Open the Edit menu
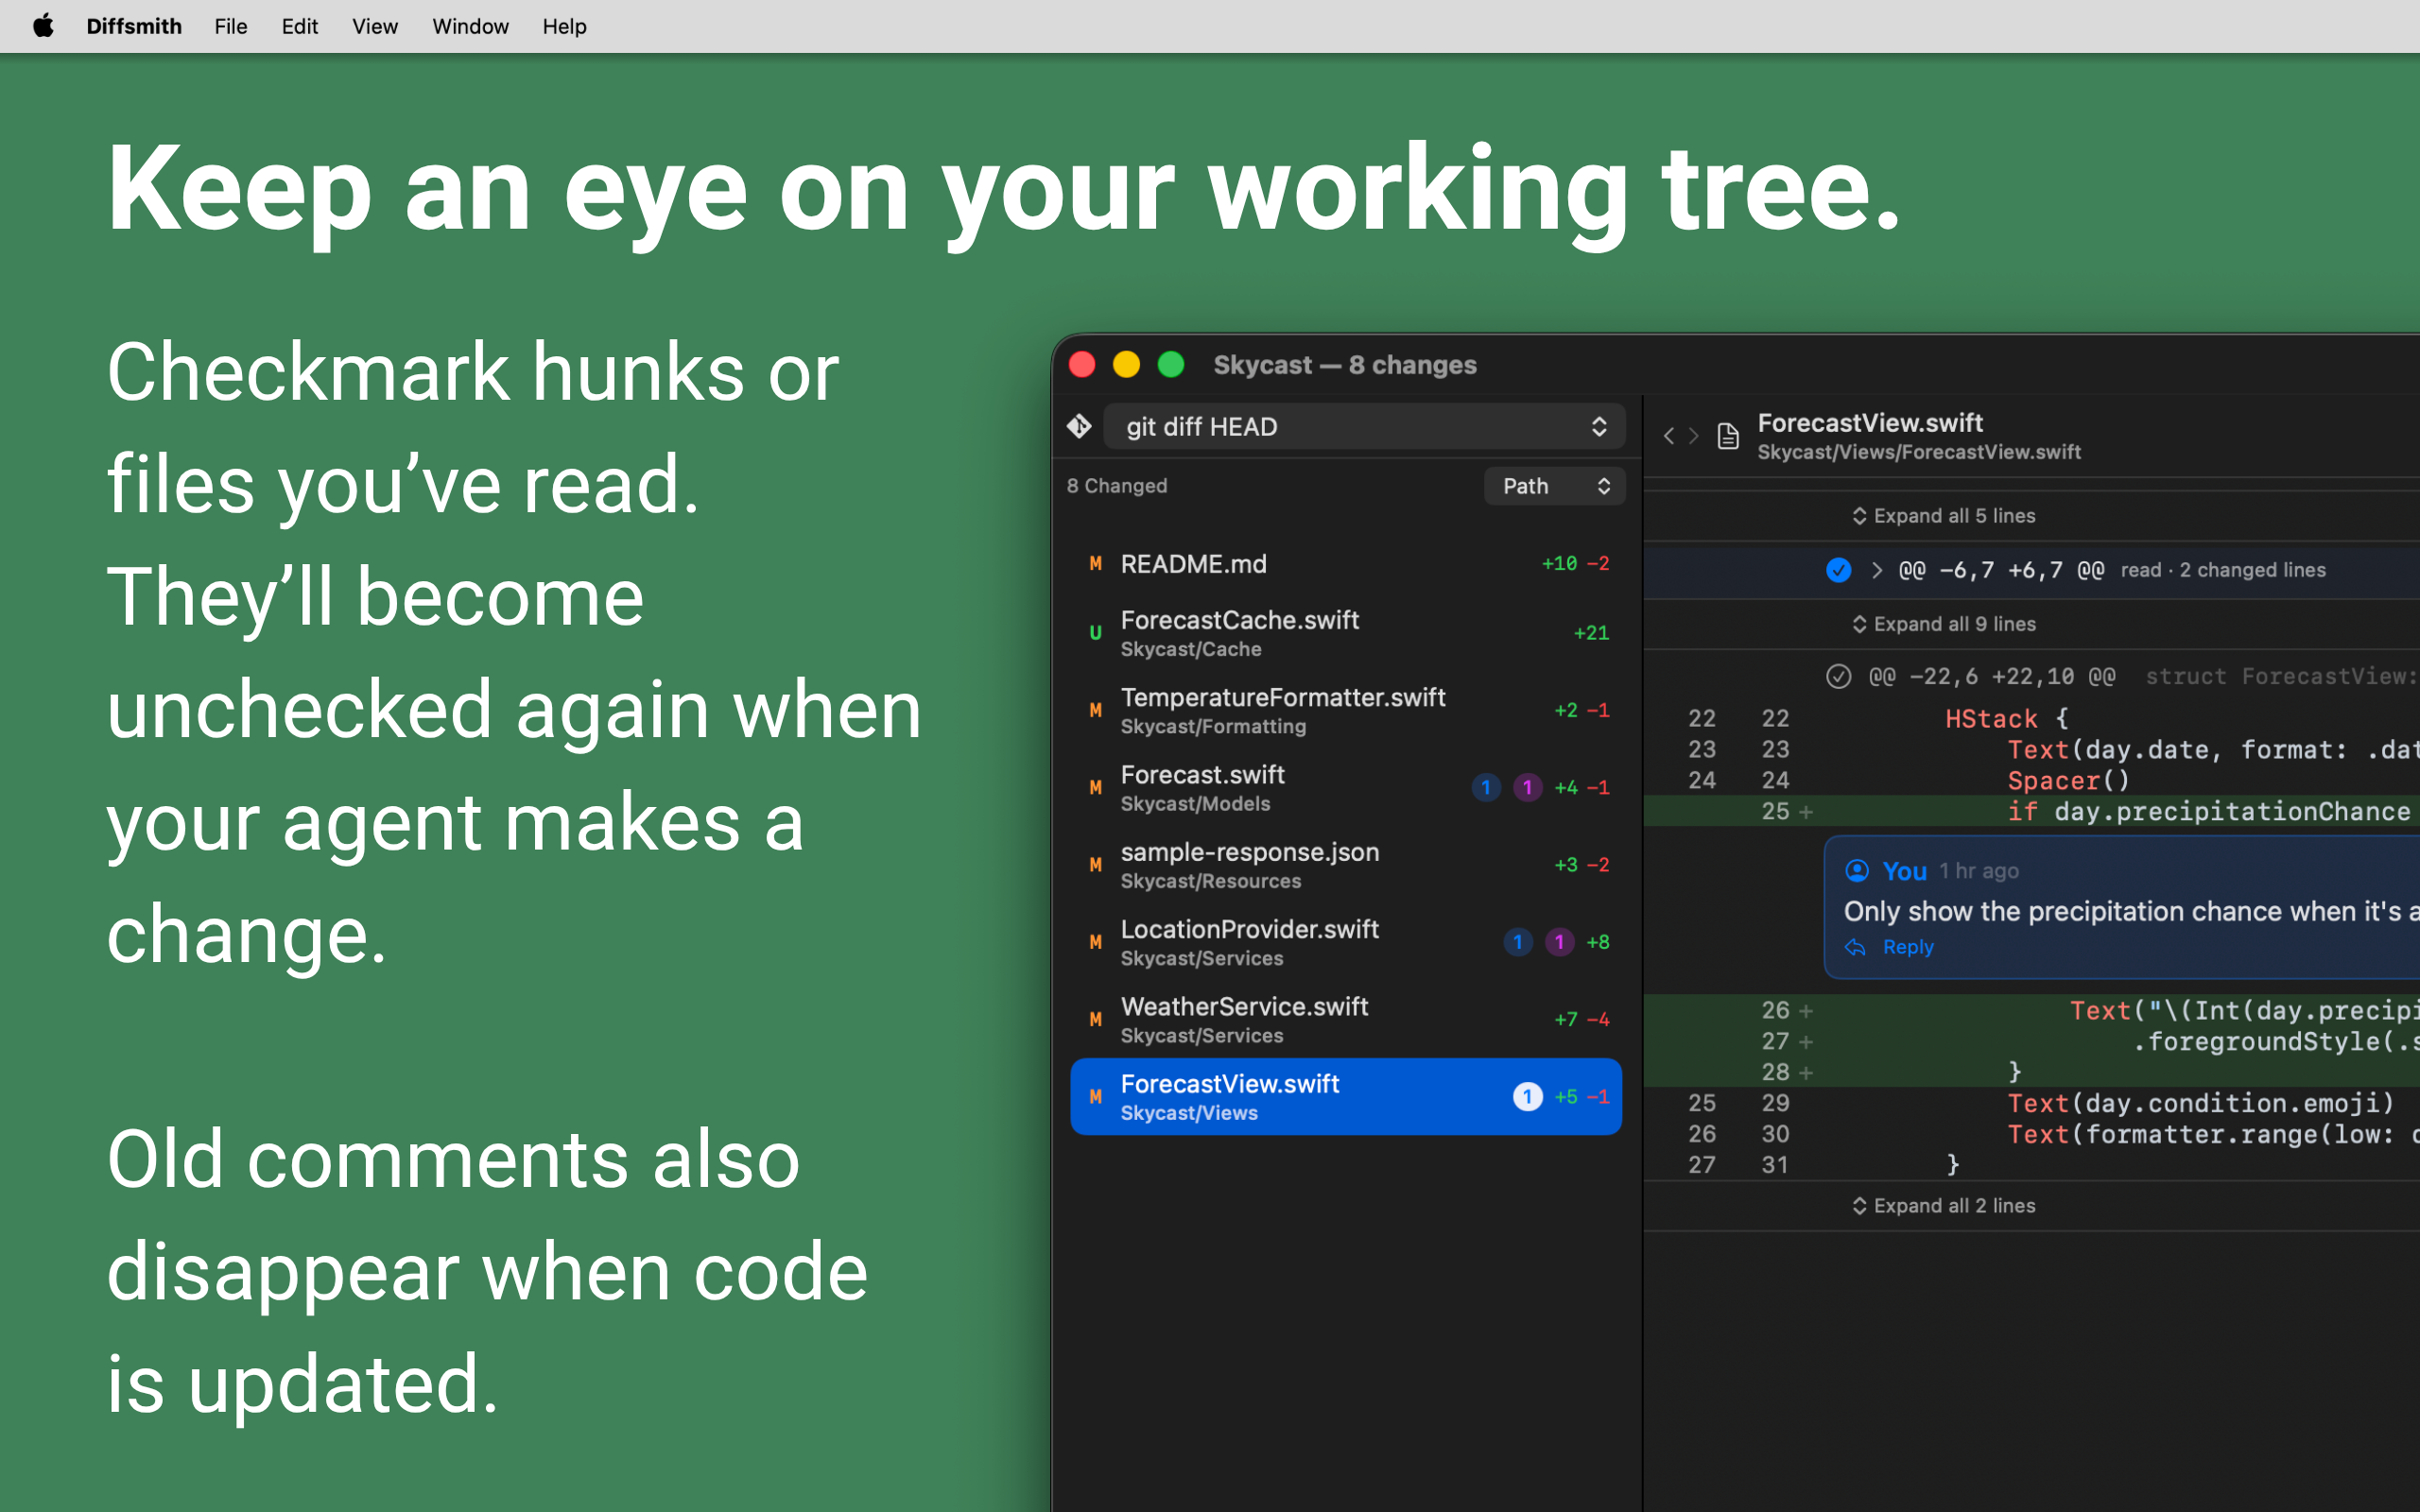The image size is (2420, 1512). point(299,26)
